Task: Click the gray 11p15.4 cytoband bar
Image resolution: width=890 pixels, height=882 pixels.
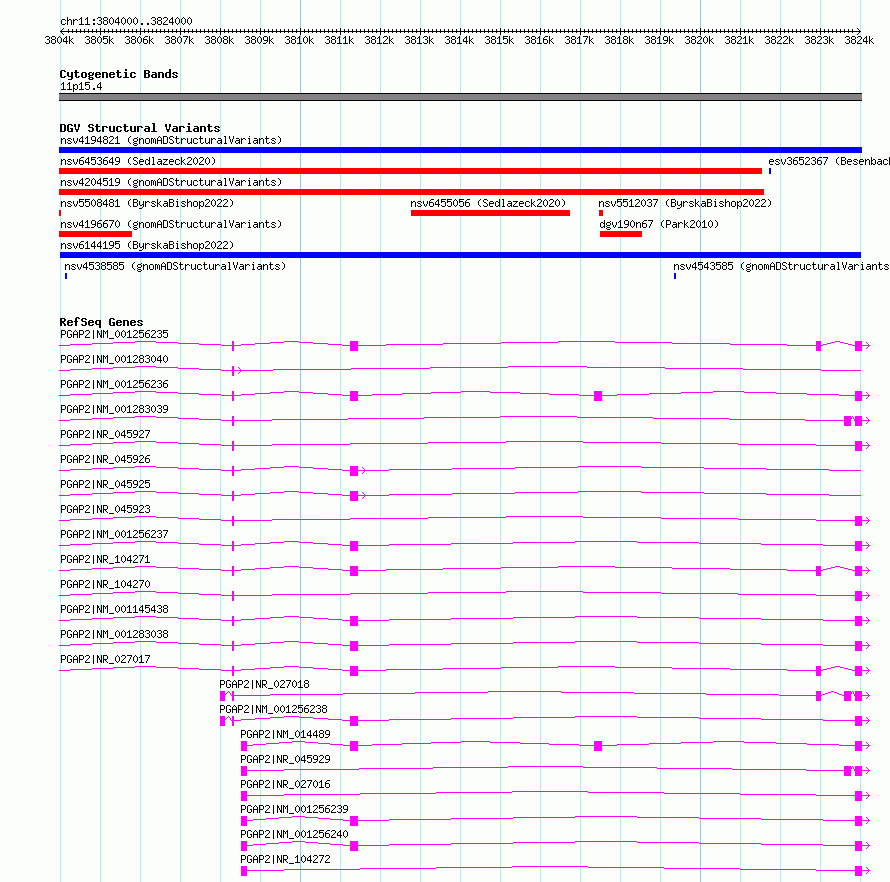Action: pyautogui.click(x=460, y=97)
